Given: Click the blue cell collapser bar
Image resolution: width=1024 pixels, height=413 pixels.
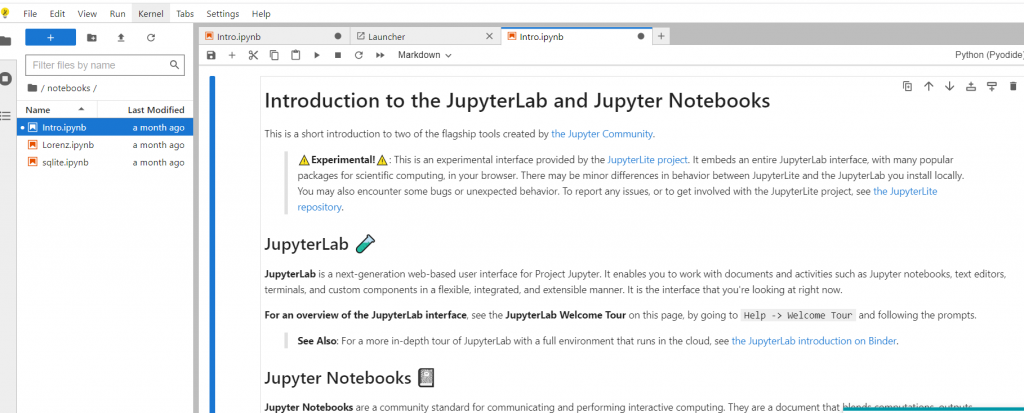Looking at the screenshot, I should [212, 244].
